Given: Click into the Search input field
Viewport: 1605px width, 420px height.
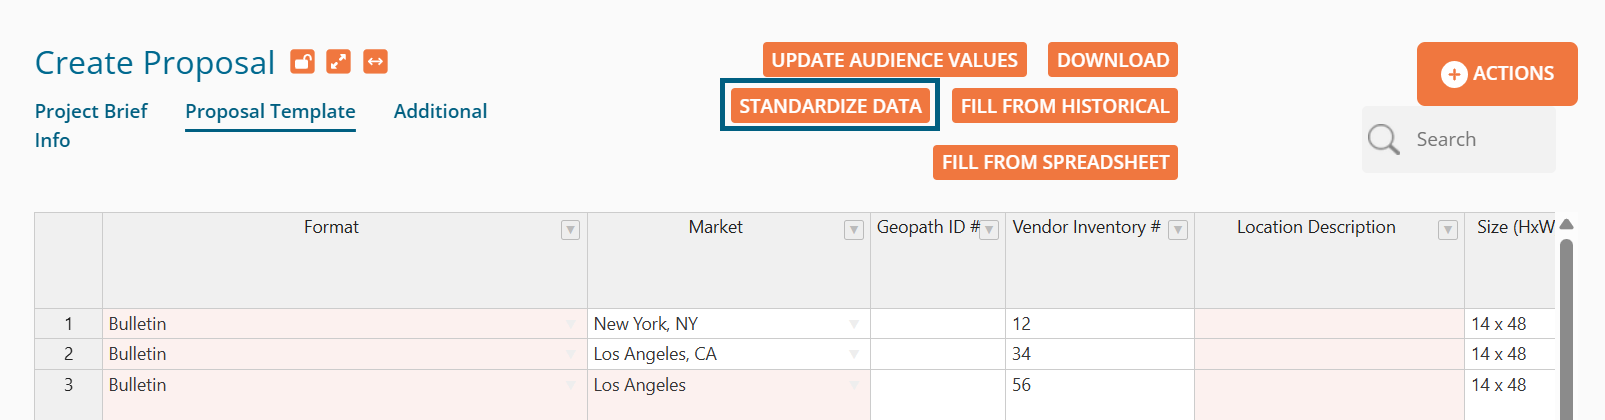Looking at the screenshot, I should pyautogui.click(x=1480, y=139).
